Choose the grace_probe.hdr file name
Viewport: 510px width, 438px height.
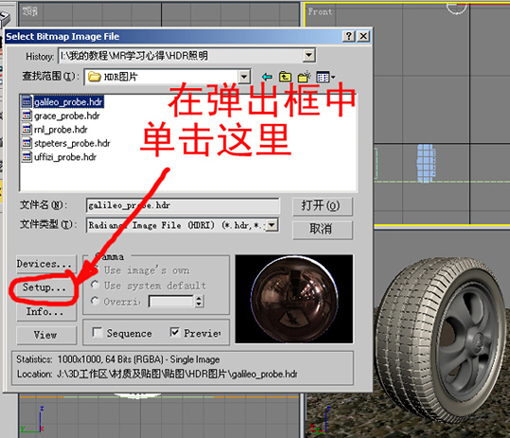(x=67, y=116)
